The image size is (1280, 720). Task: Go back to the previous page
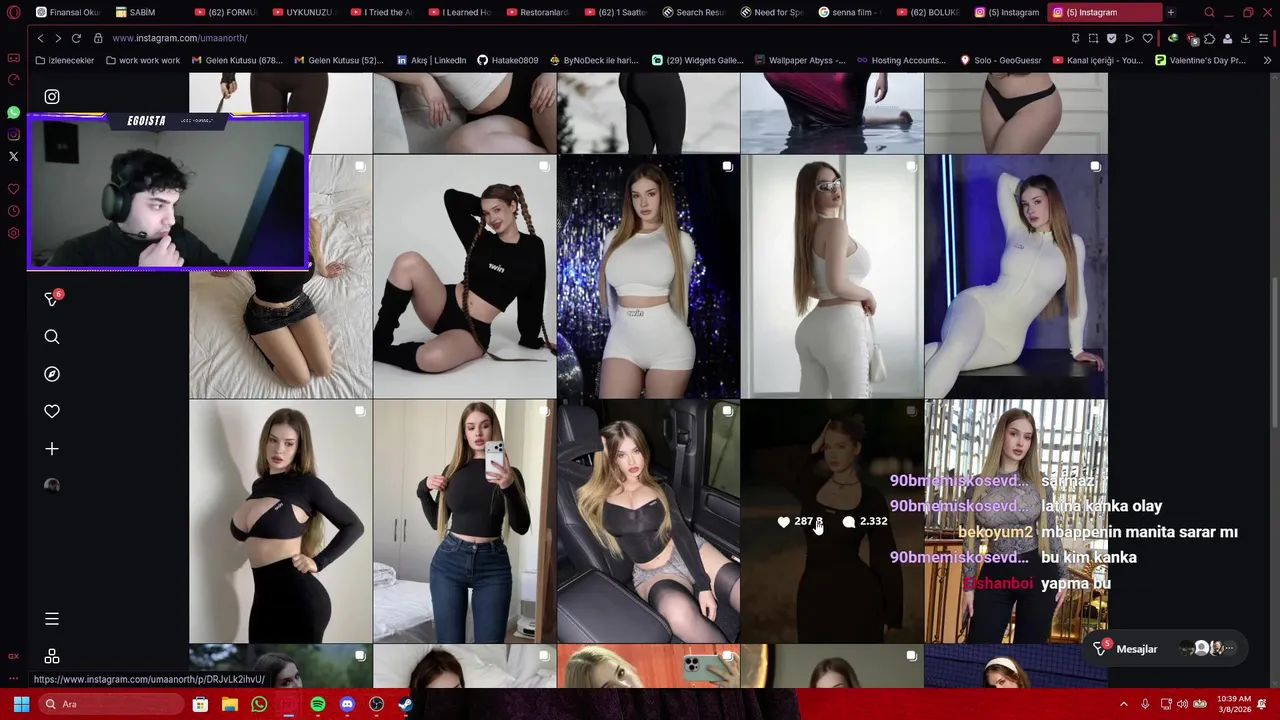pos(40,38)
